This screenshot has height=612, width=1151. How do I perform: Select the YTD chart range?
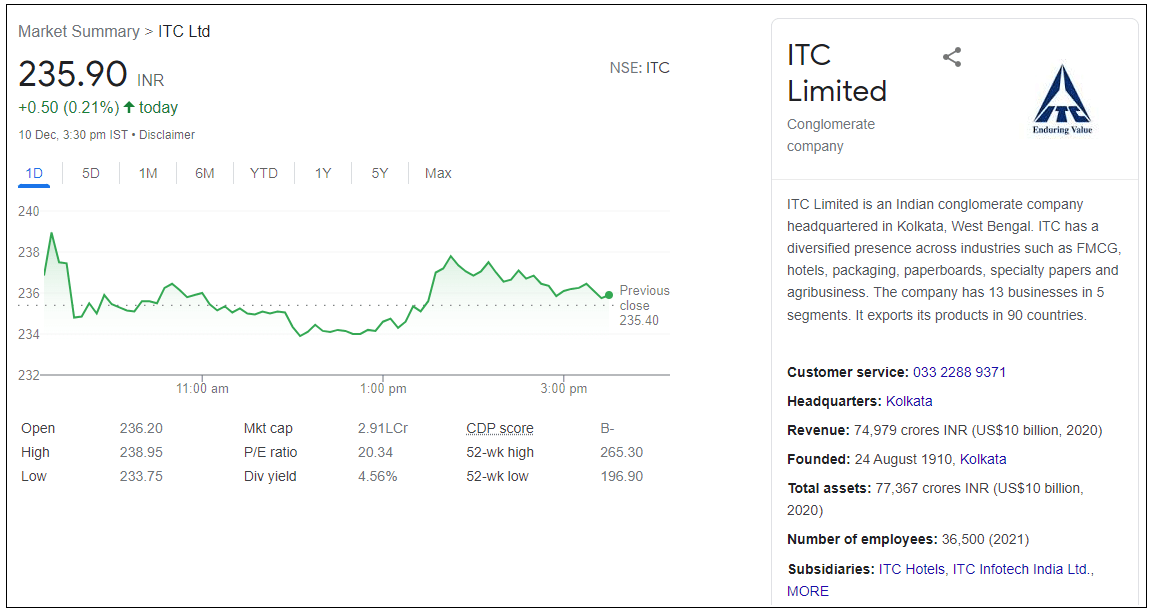click(264, 174)
